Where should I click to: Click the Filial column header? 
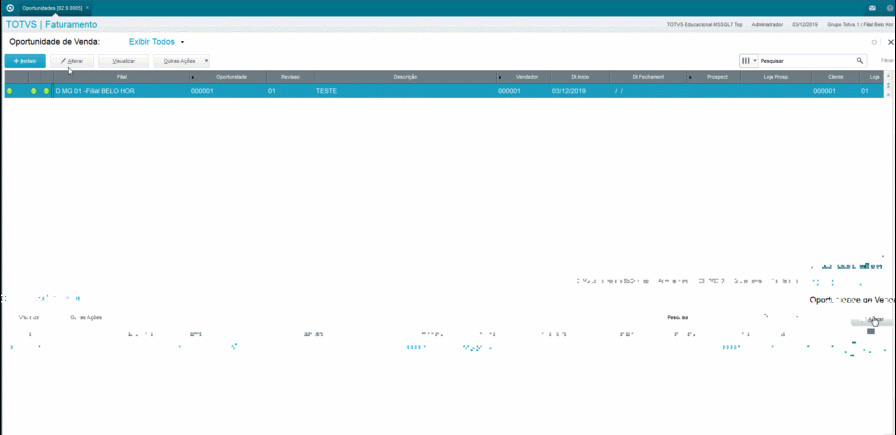coord(121,77)
